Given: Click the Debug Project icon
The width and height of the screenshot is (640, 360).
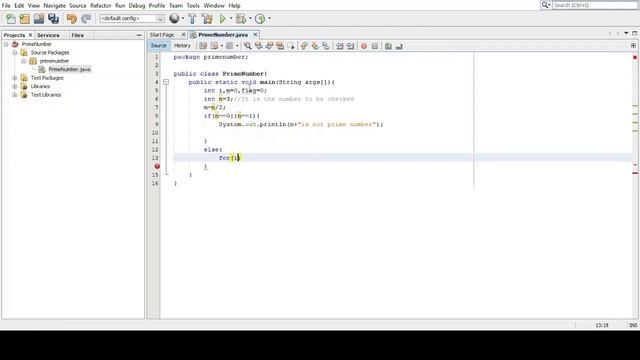Looking at the screenshot, I should click(x=241, y=19).
